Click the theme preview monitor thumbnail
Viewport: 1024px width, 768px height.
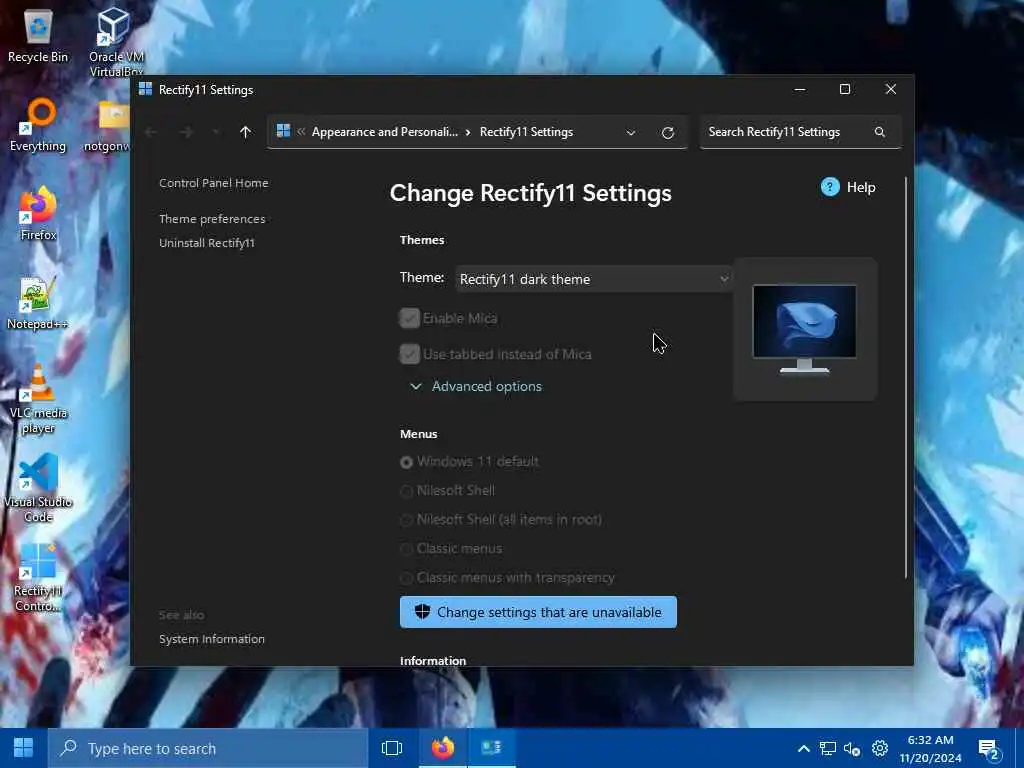805,328
